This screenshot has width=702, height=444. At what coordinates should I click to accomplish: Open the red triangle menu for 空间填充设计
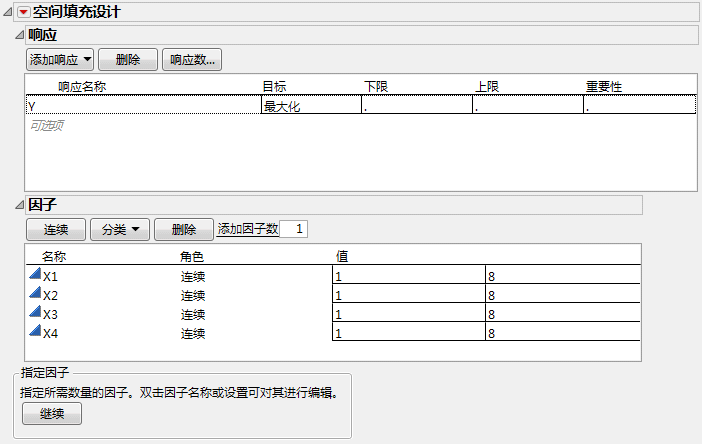(x=24, y=12)
